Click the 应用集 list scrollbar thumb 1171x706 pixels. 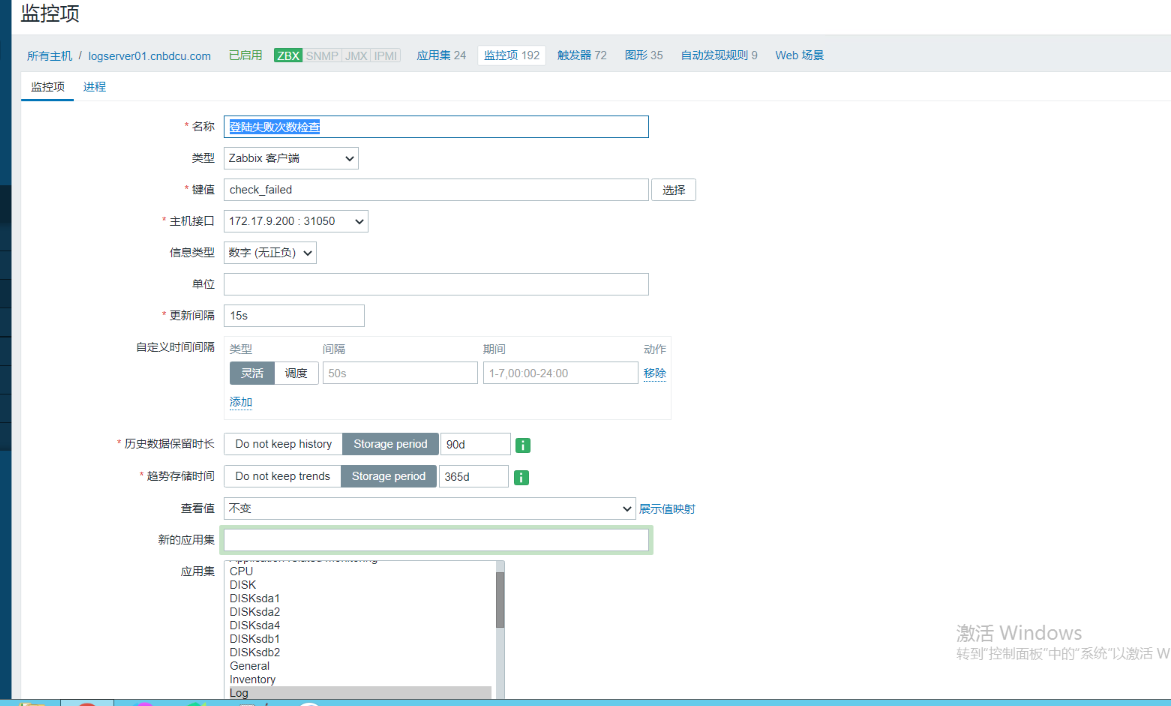coord(500,600)
